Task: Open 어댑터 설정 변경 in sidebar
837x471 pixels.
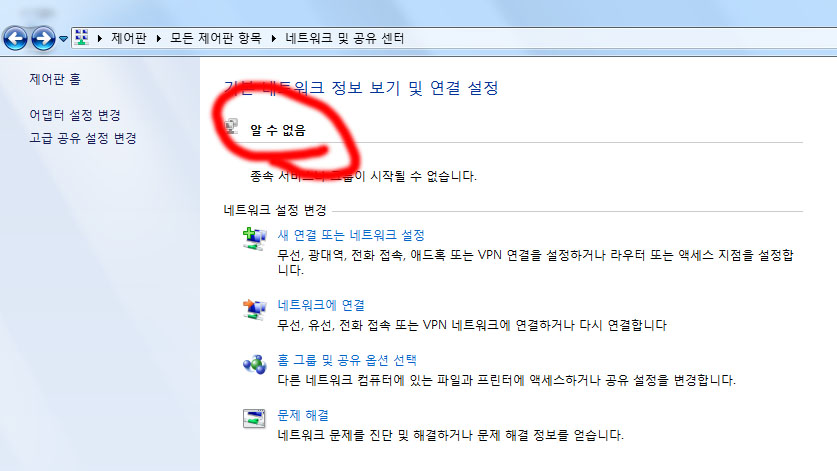Action: pos(75,115)
